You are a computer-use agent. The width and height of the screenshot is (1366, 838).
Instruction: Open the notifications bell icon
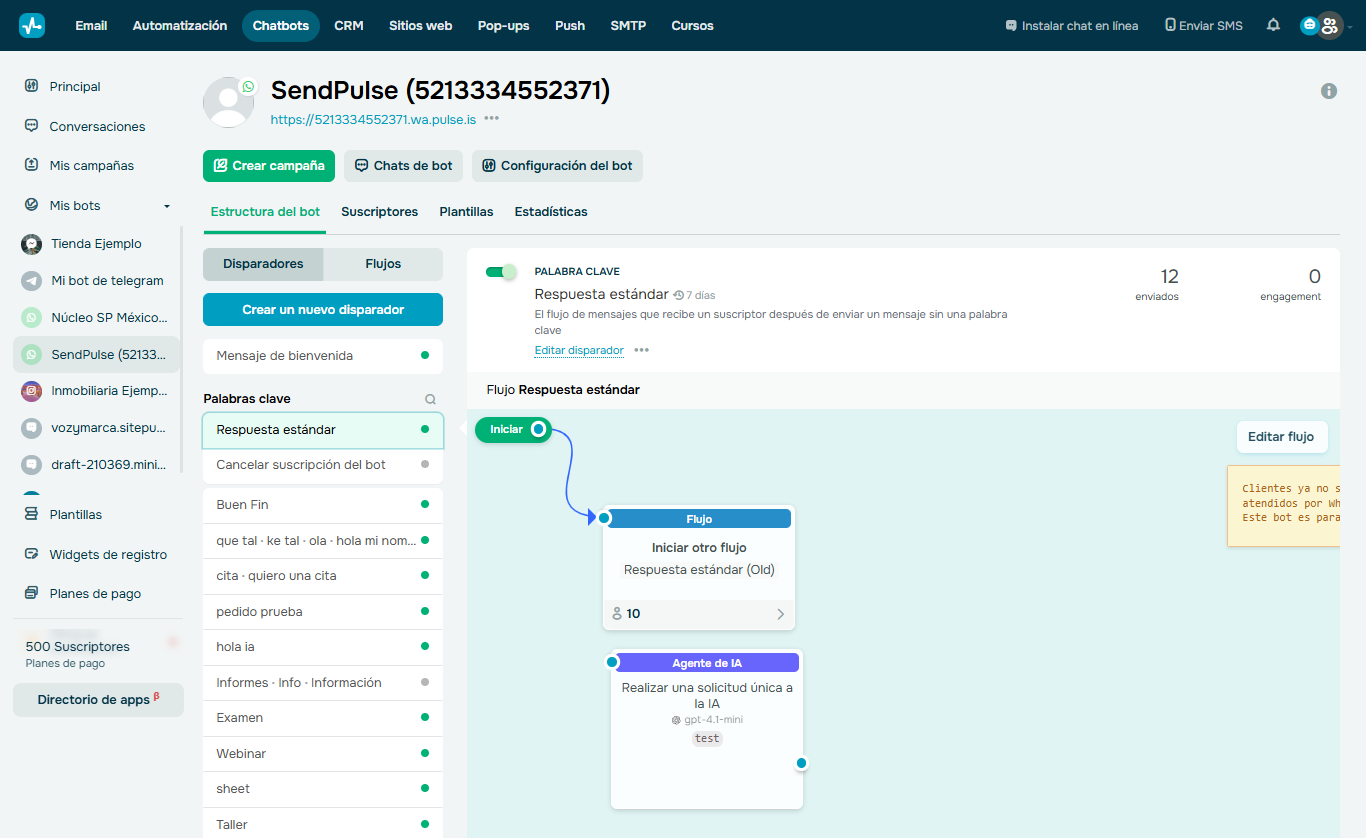[1272, 25]
